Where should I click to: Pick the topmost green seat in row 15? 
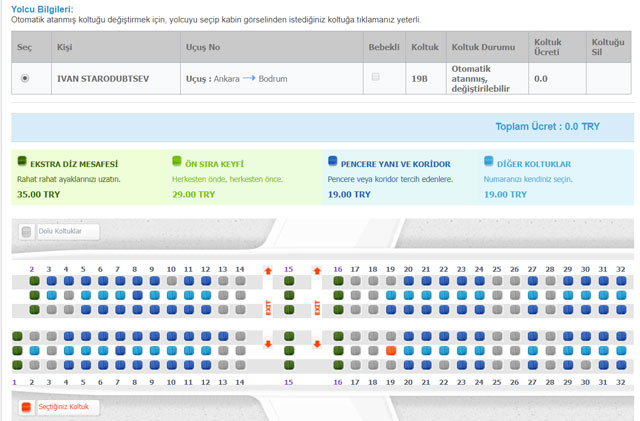(x=289, y=282)
